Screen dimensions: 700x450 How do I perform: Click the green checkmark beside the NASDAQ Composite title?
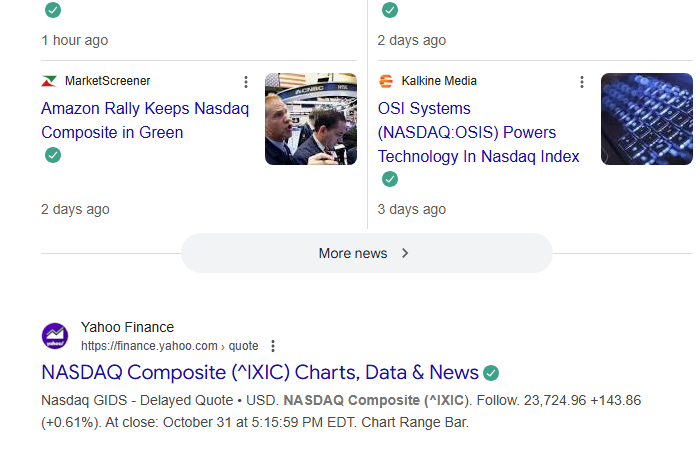point(491,373)
